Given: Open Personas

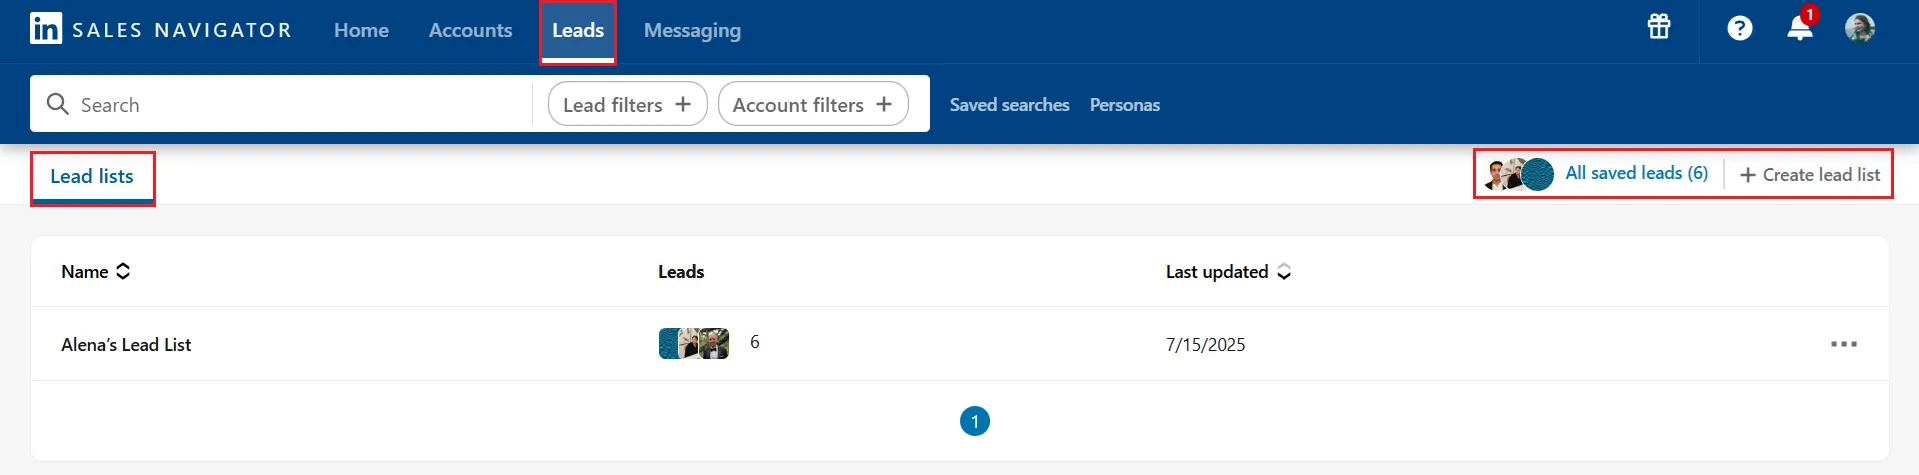Looking at the screenshot, I should [x=1125, y=105].
